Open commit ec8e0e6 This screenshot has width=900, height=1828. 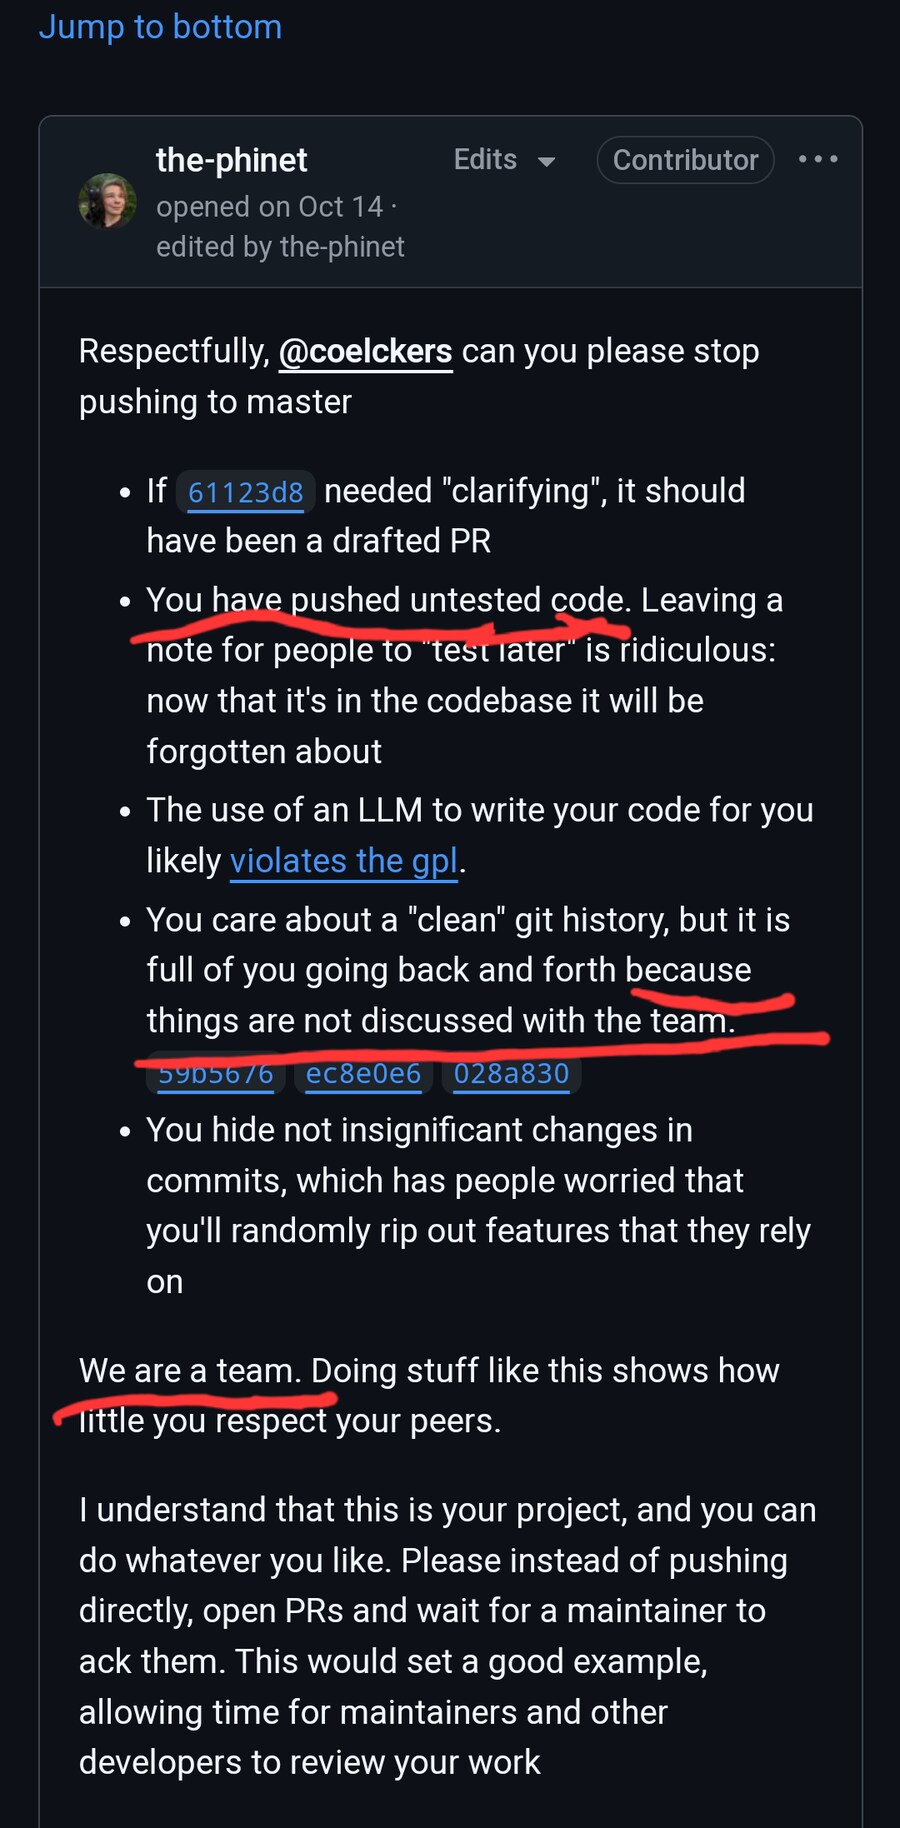tap(363, 1073)
